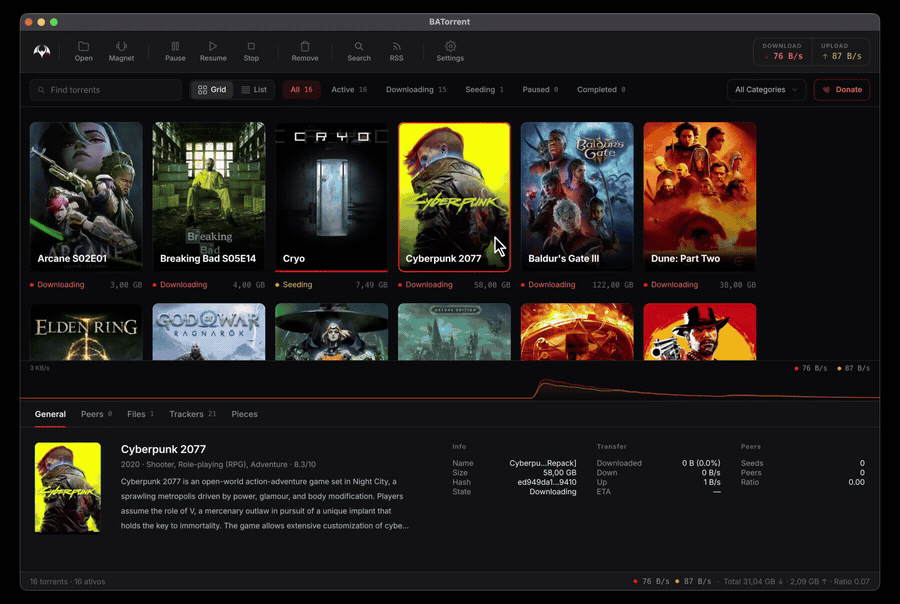Add a Magnet link
This screenshot has width=900, height=604.
121,51
